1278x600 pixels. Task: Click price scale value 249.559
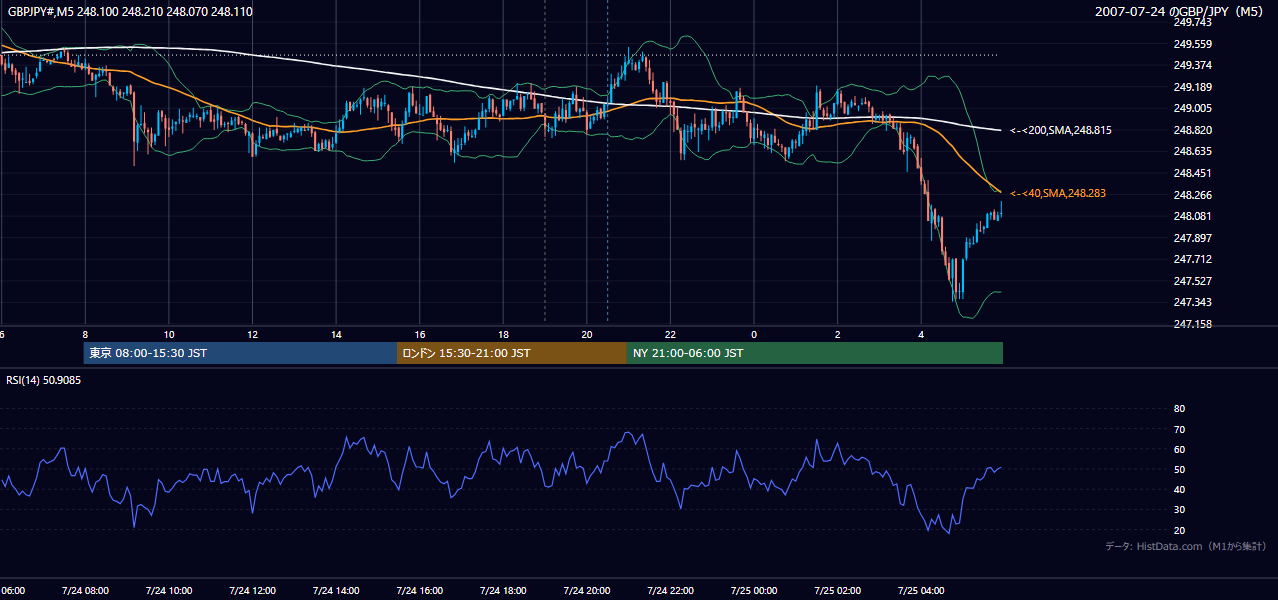1192,44
